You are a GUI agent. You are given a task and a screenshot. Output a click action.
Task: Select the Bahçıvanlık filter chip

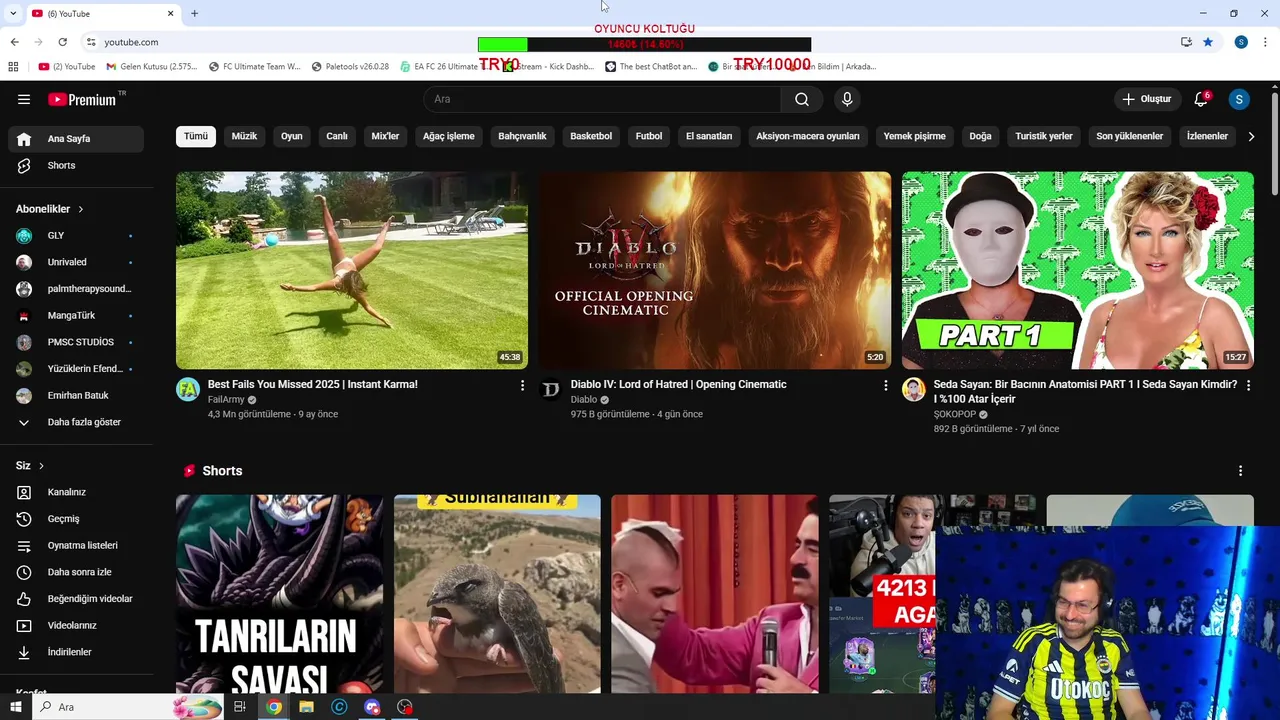tap(522, 136)
